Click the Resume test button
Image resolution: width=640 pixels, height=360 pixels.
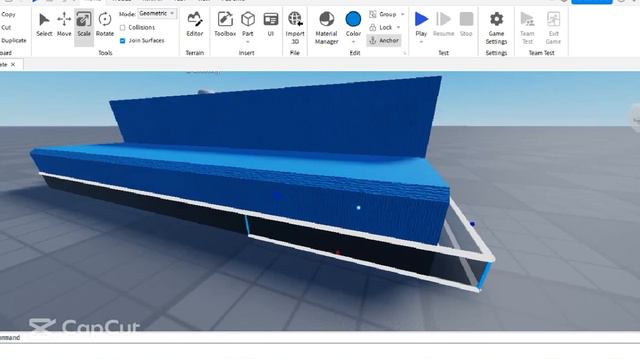coord(444,25)
